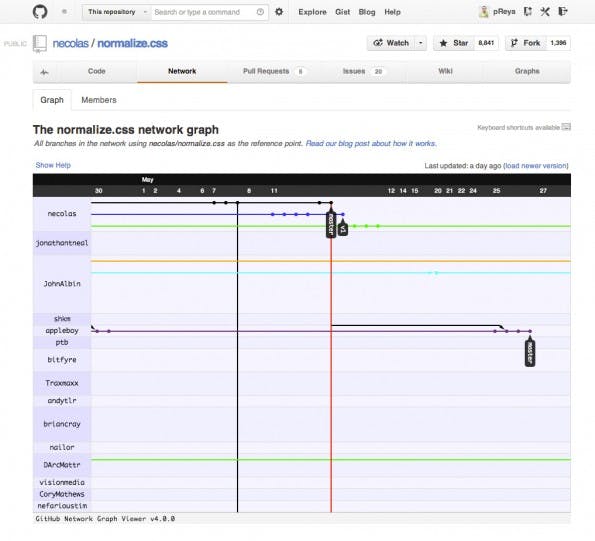Click the last purple commit dot on appleboy's line
This screenshot has width=595, height=541.
pyautogui.click(x=530, y=331)
